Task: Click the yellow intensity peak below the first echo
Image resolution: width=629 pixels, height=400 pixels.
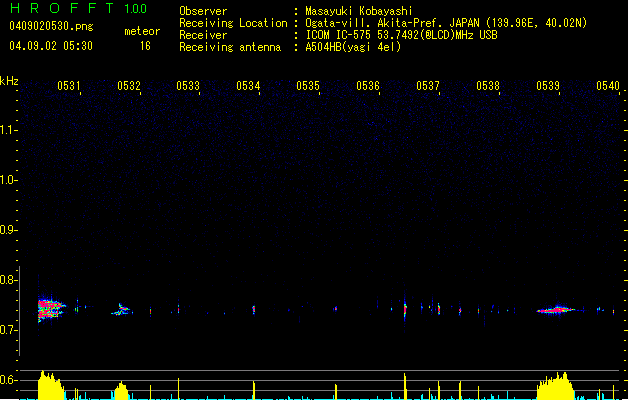Action: [x=51, y=385]
